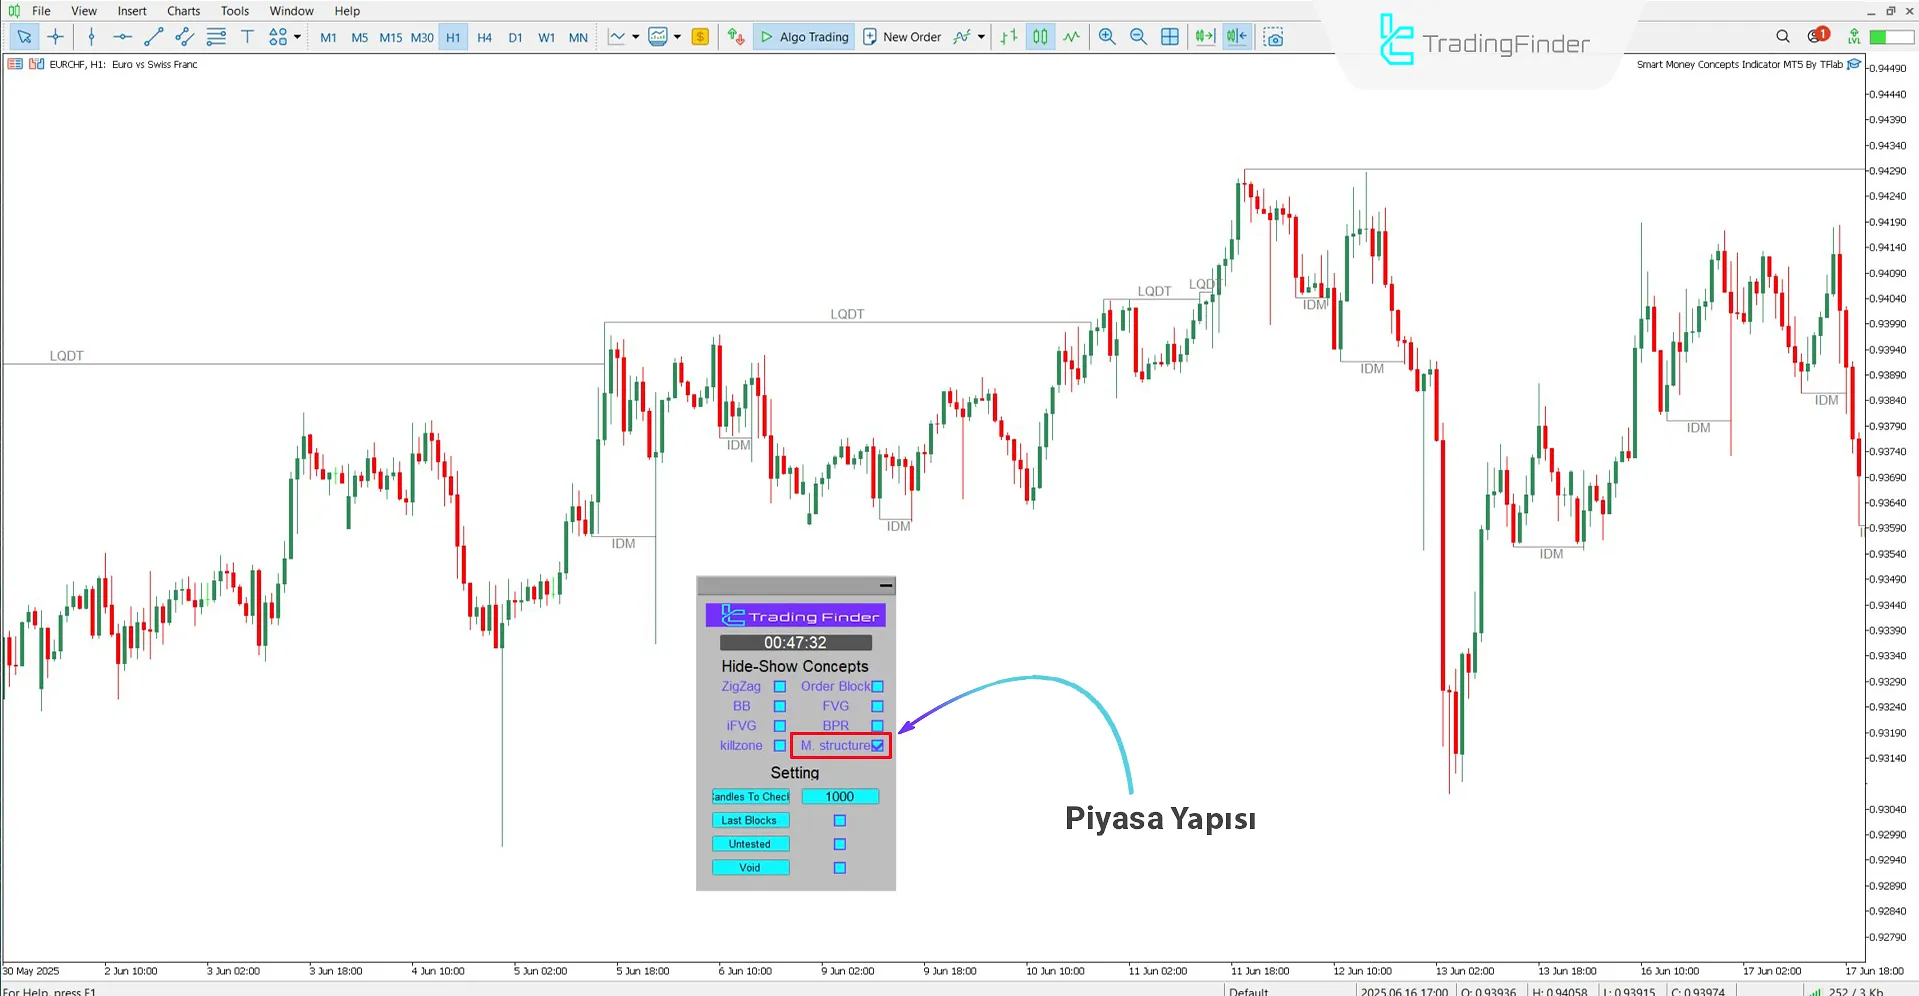Open the Help menu
Image resolution: width=1919 pixels, height=996 pixels.
[x=347, y=11]
